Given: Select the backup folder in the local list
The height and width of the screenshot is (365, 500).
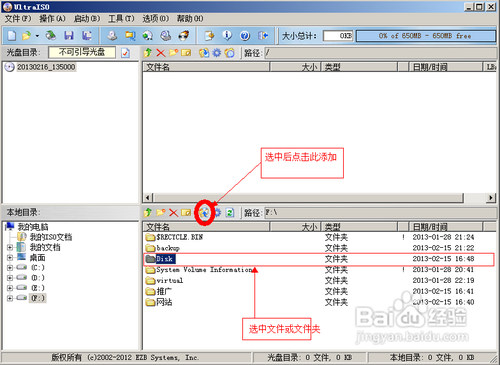Looking at the screenshot, I should 163,248.
